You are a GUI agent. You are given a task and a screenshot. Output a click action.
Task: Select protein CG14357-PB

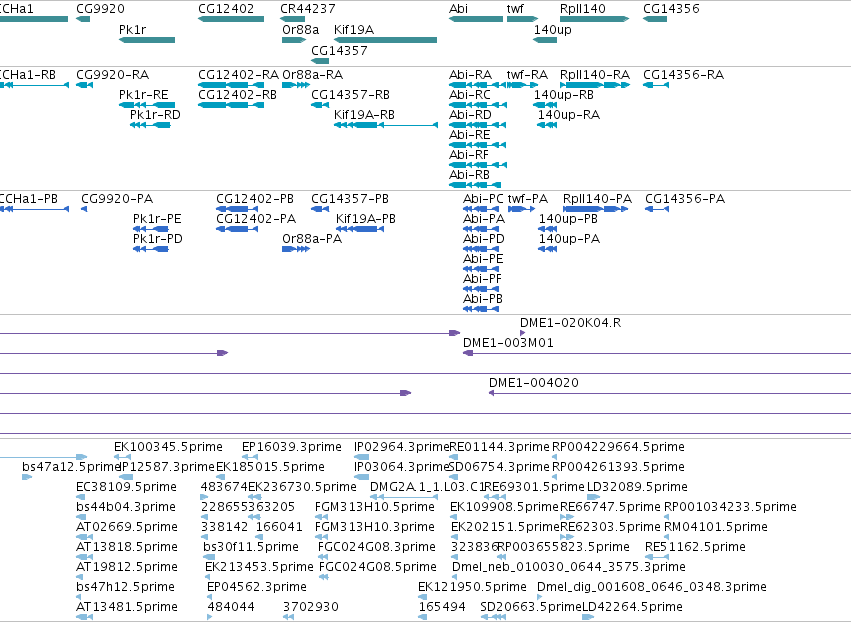coord(320,210)
